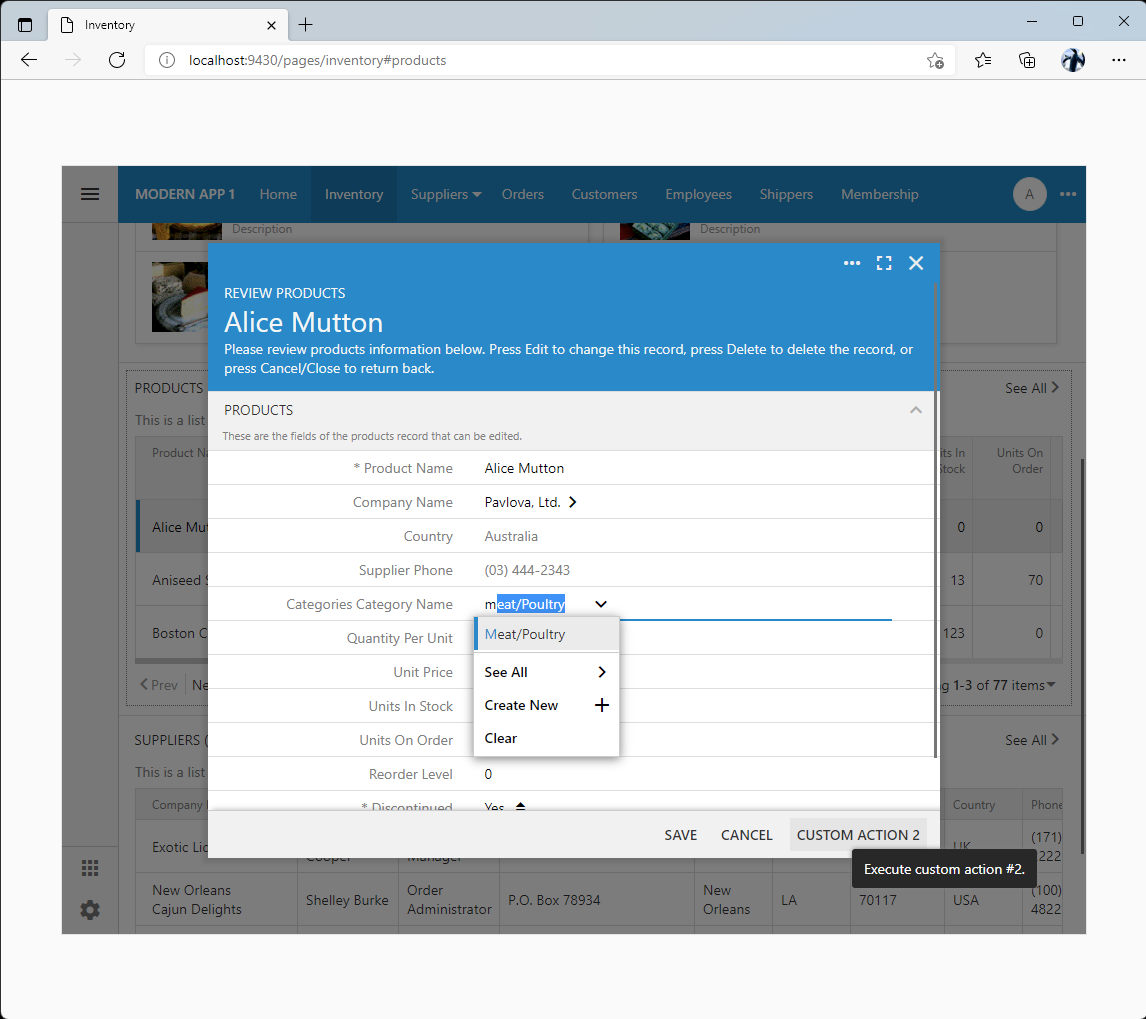
Task: Open the three-dots menu in the dialog header
Action: [852, 263]
